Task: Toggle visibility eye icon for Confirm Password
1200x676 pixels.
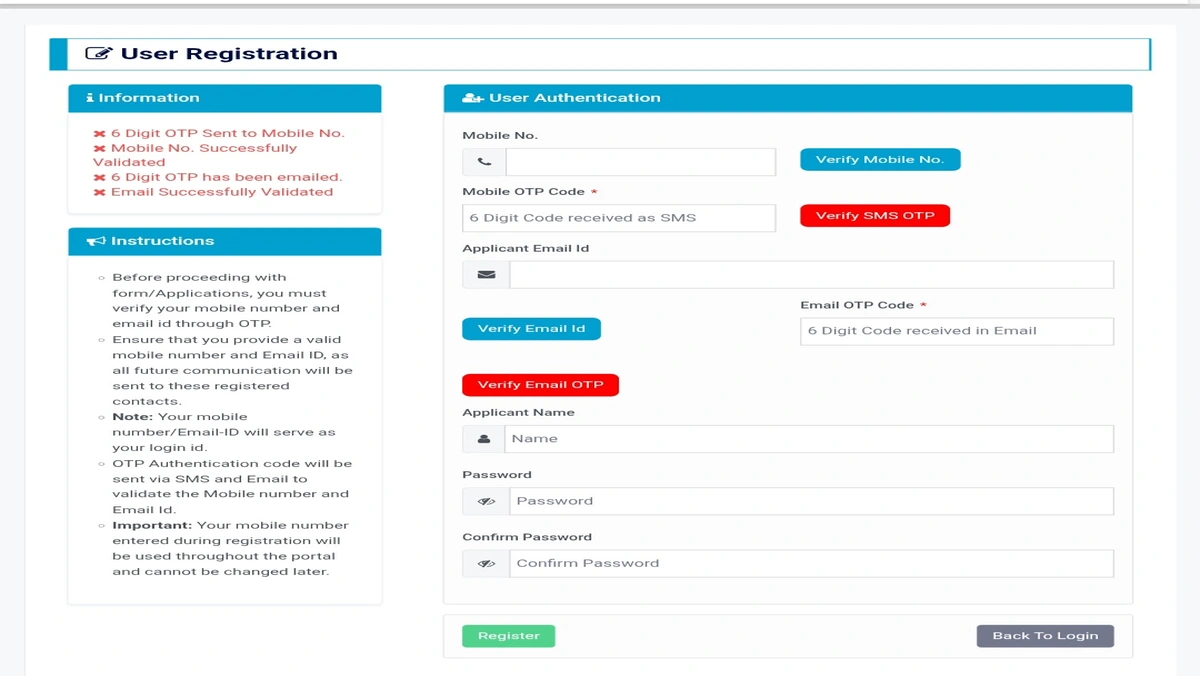Action: [486, 564]
